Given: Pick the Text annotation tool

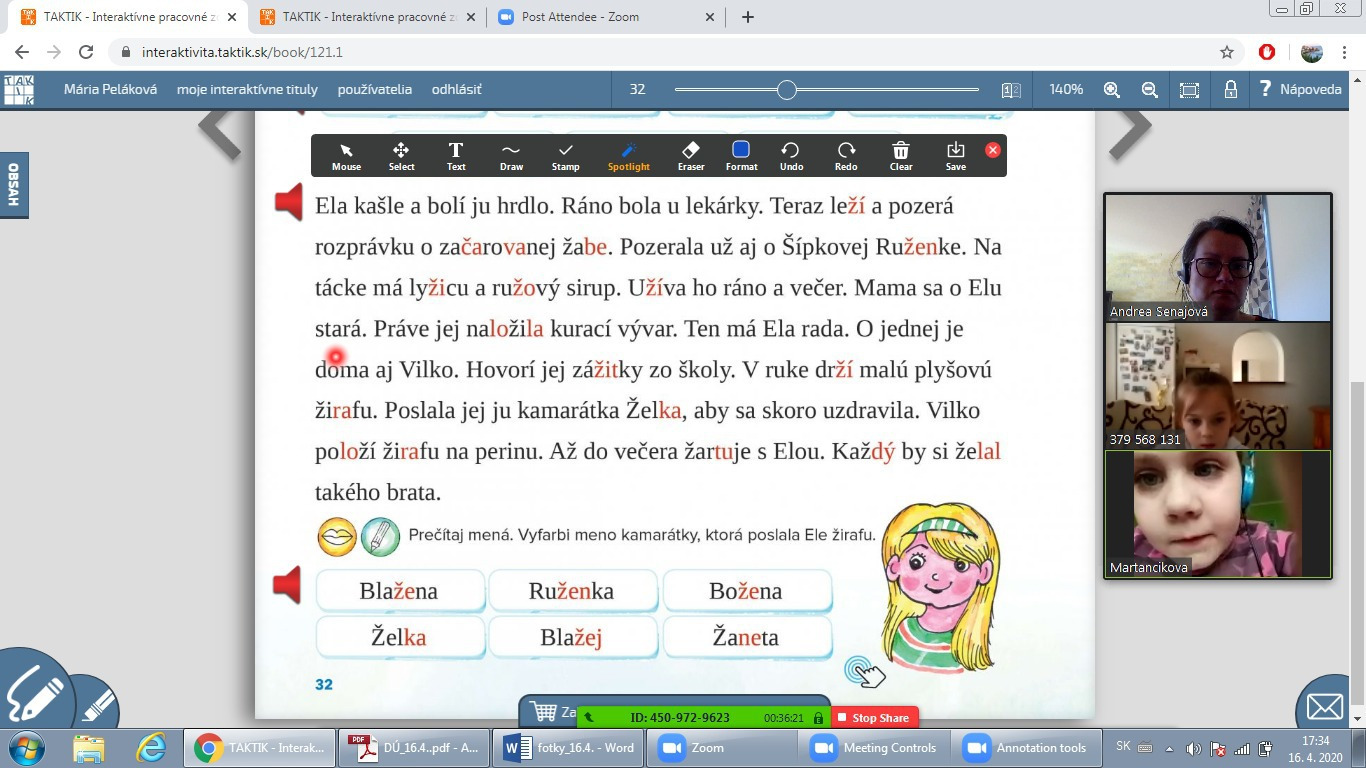Looking at the screenshot, I should 456,155.
